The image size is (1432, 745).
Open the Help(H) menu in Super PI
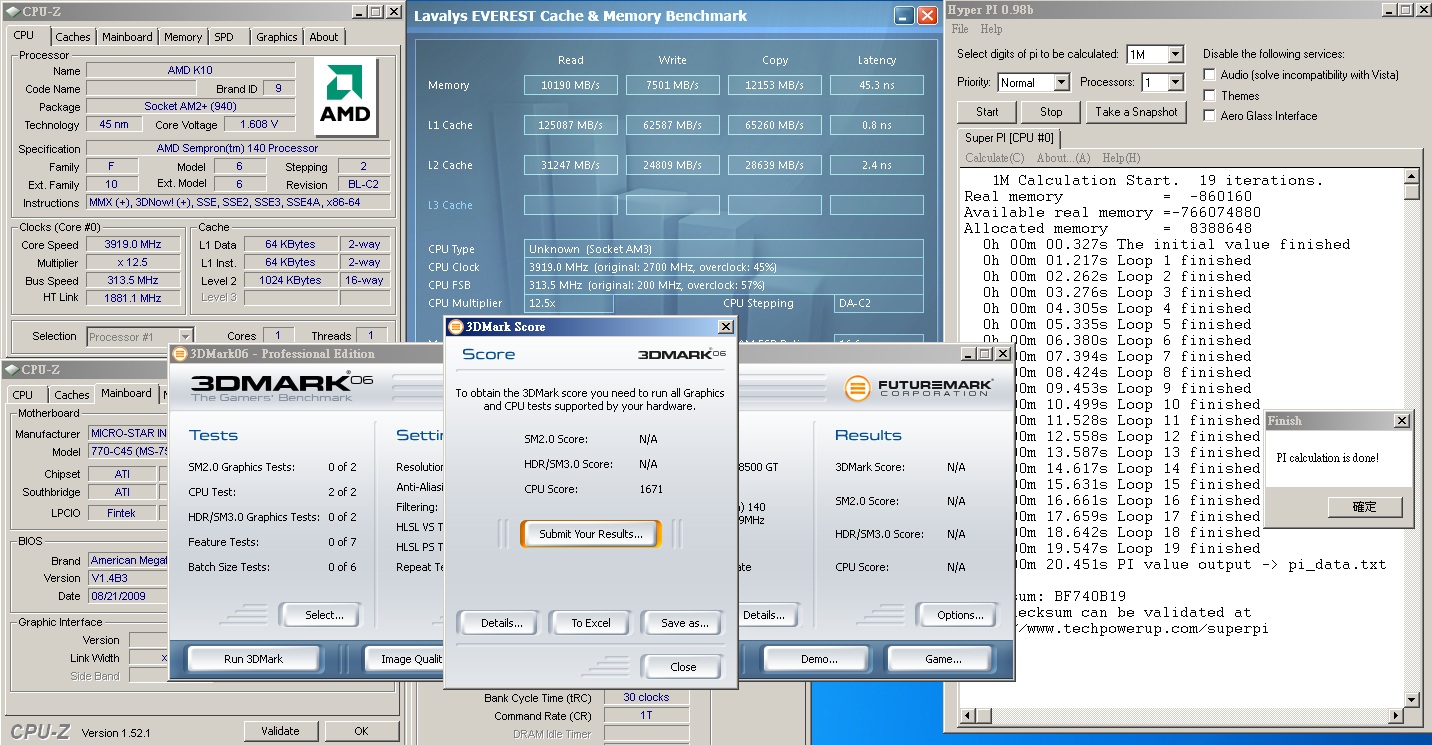tap(1121, 158)
